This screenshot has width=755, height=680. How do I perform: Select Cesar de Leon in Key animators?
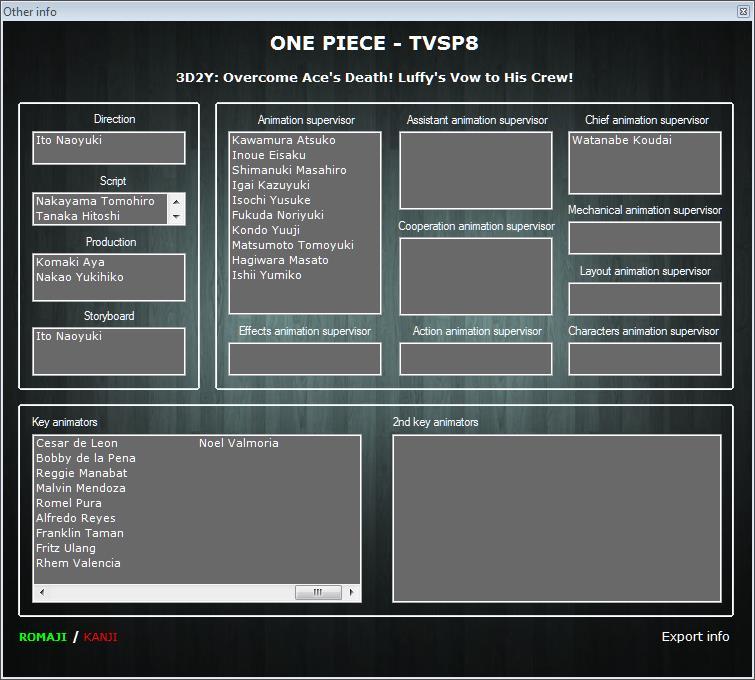click(77, 443)
